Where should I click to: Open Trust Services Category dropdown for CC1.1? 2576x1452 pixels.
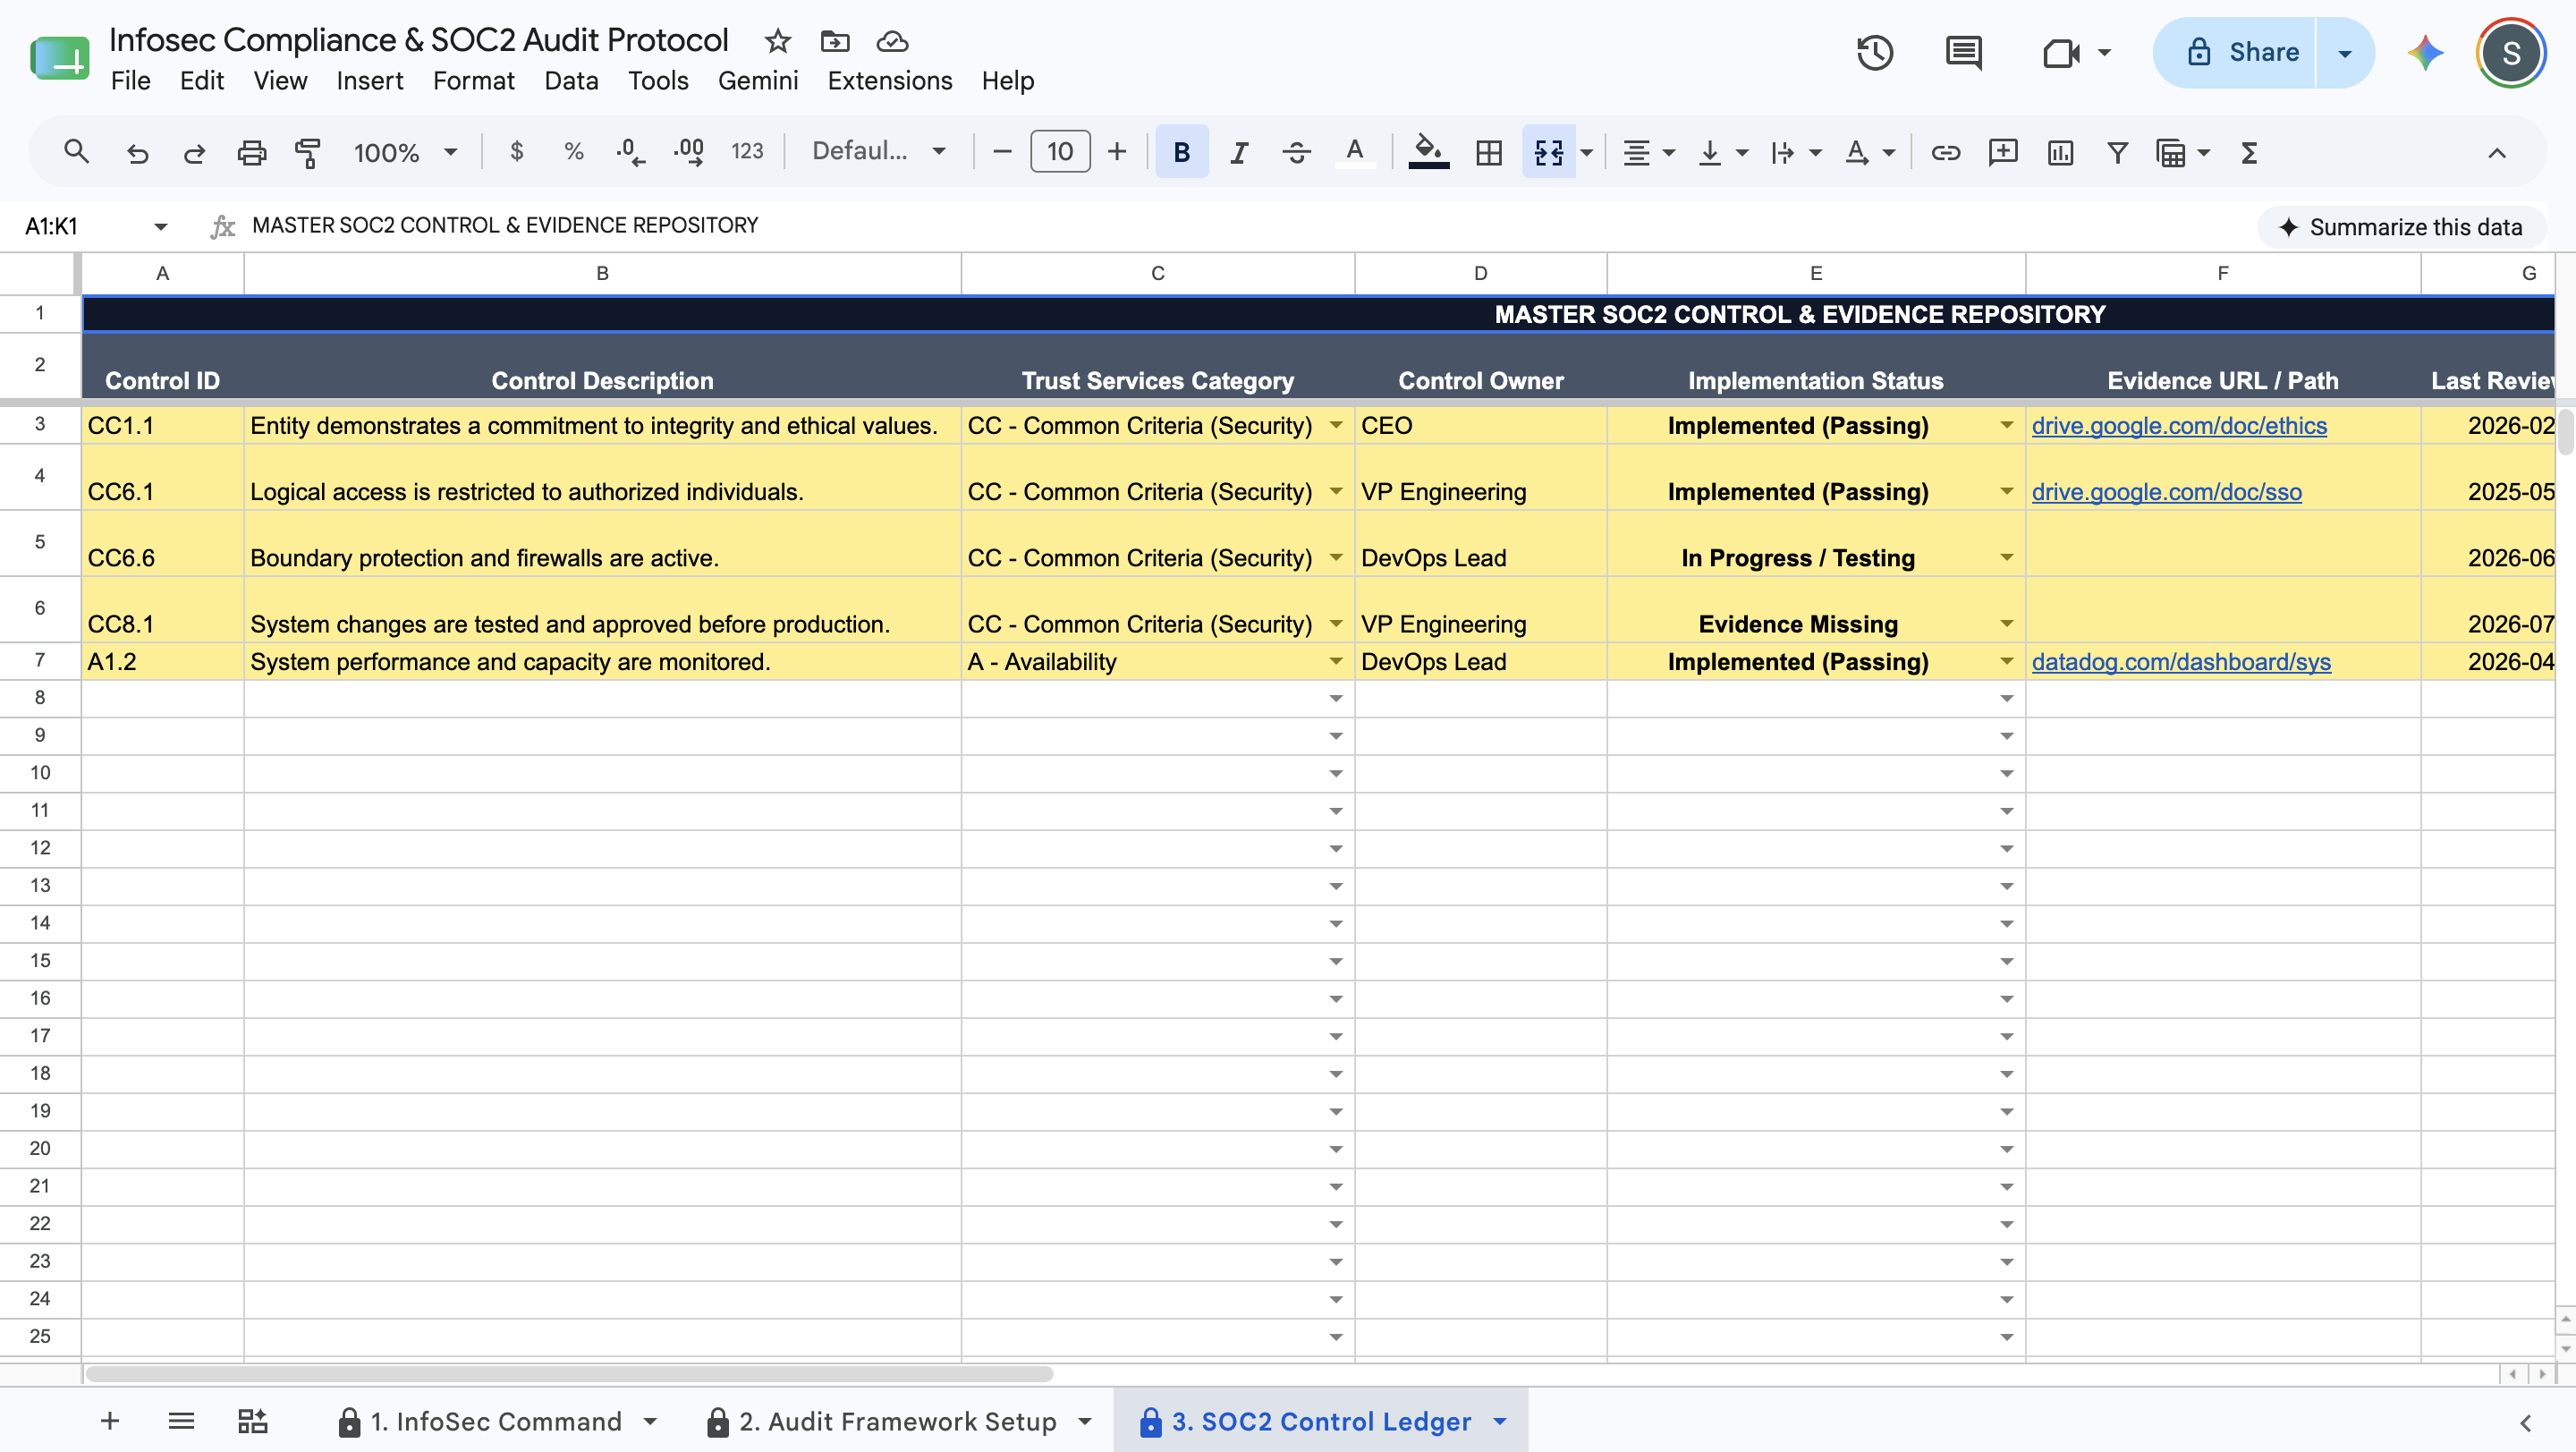tap(1335, 426)
